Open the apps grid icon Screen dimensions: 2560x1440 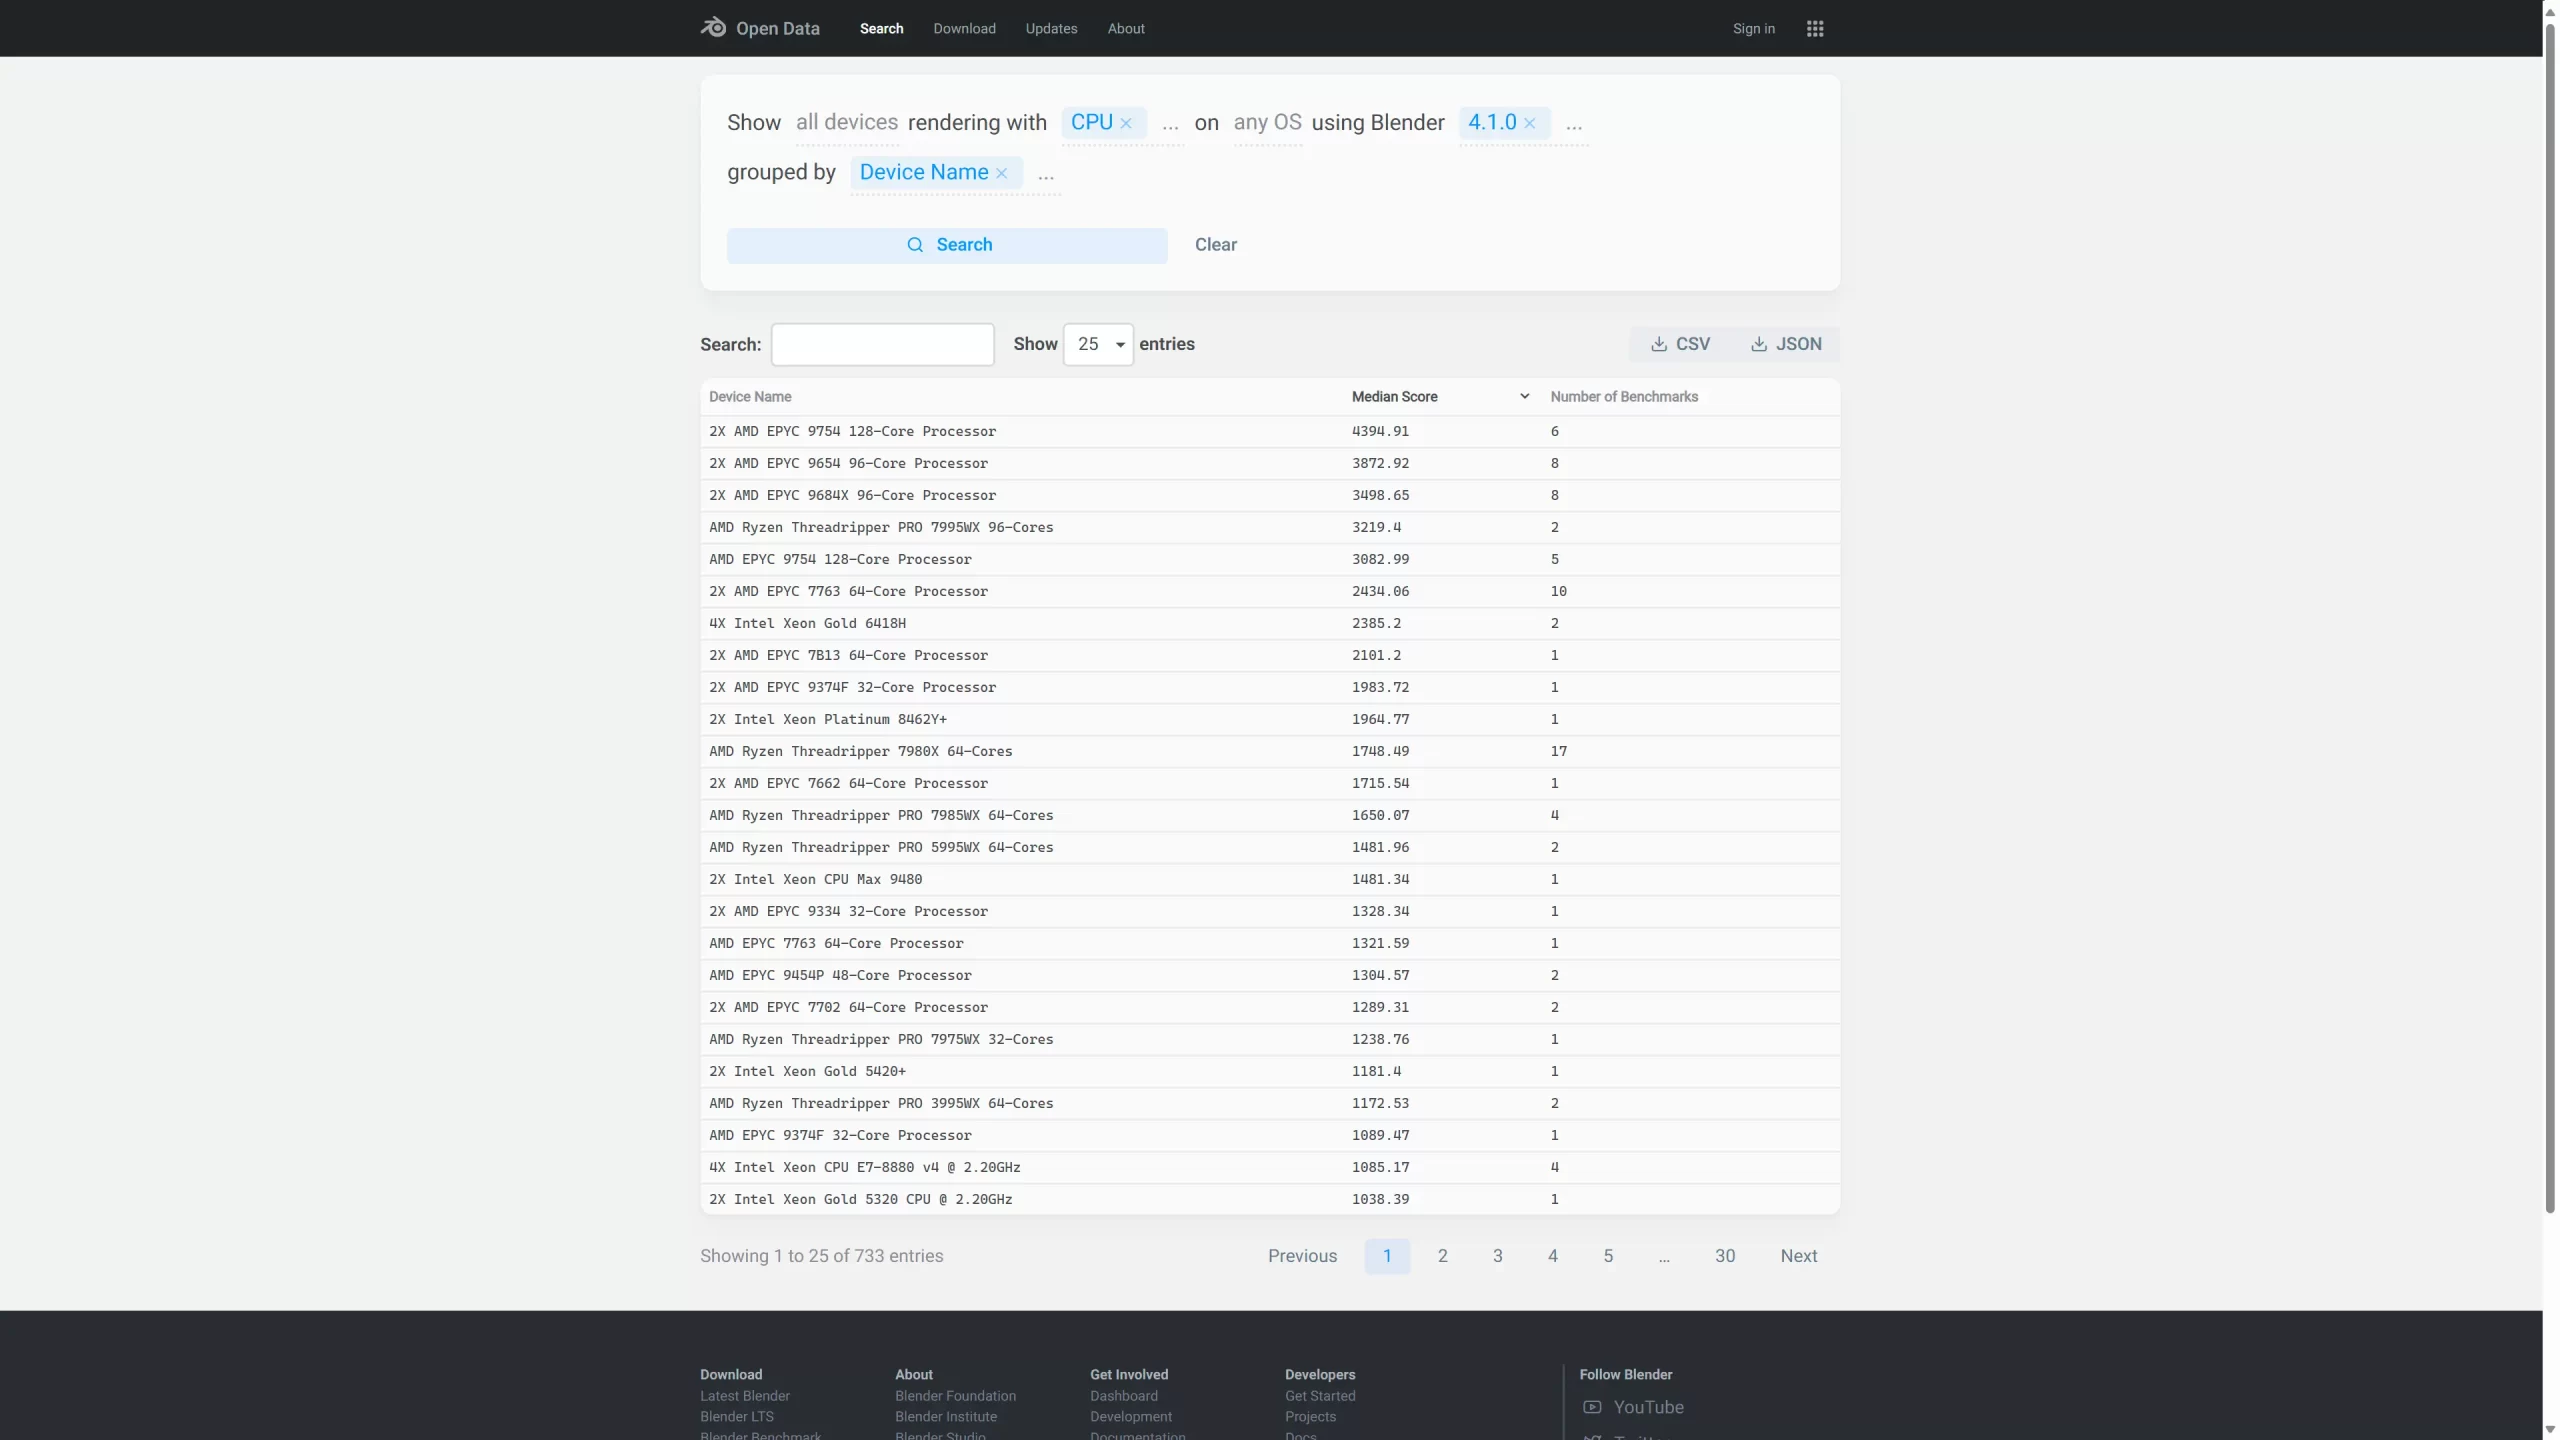[1815, 29]
